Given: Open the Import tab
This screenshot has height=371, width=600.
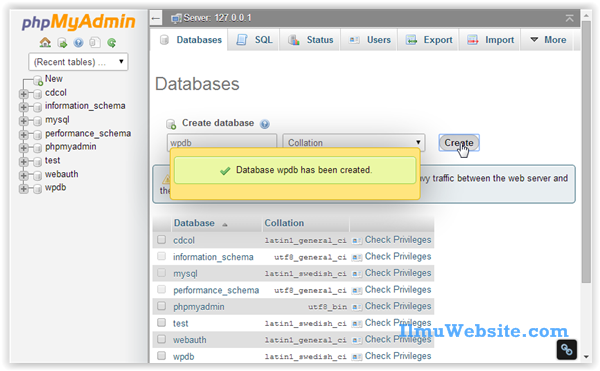Looking at the screenshot, I should pos(490,40).
